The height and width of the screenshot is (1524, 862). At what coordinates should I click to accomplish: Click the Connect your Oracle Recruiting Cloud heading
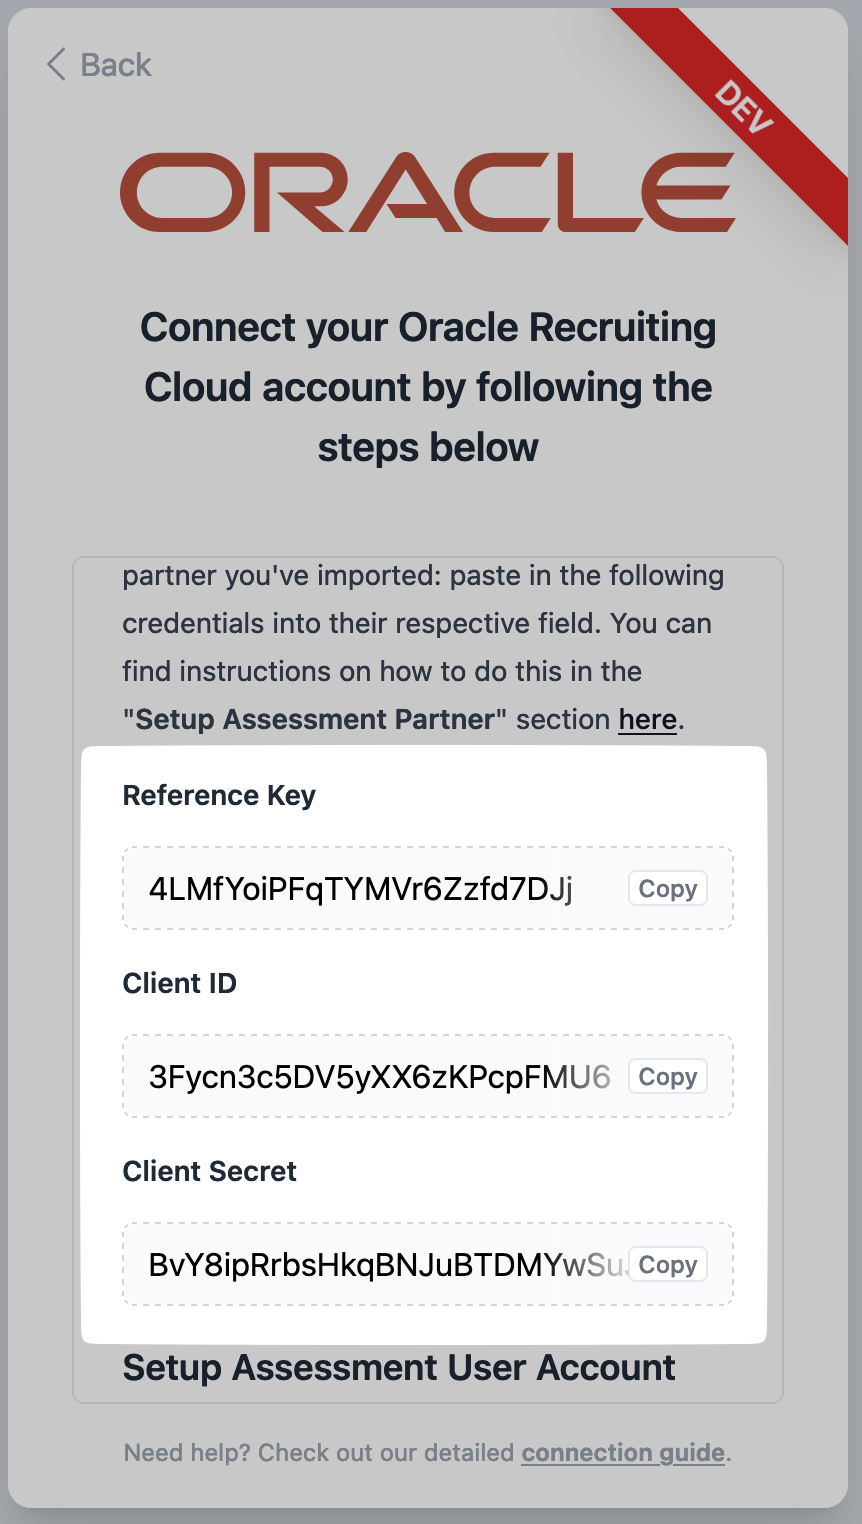[428, 387]
